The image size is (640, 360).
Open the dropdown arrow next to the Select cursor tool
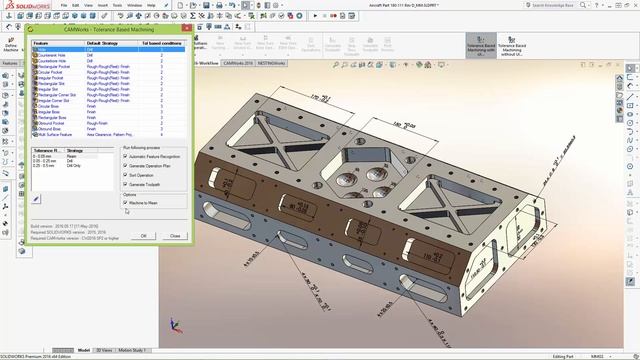(x=251, y=5)
